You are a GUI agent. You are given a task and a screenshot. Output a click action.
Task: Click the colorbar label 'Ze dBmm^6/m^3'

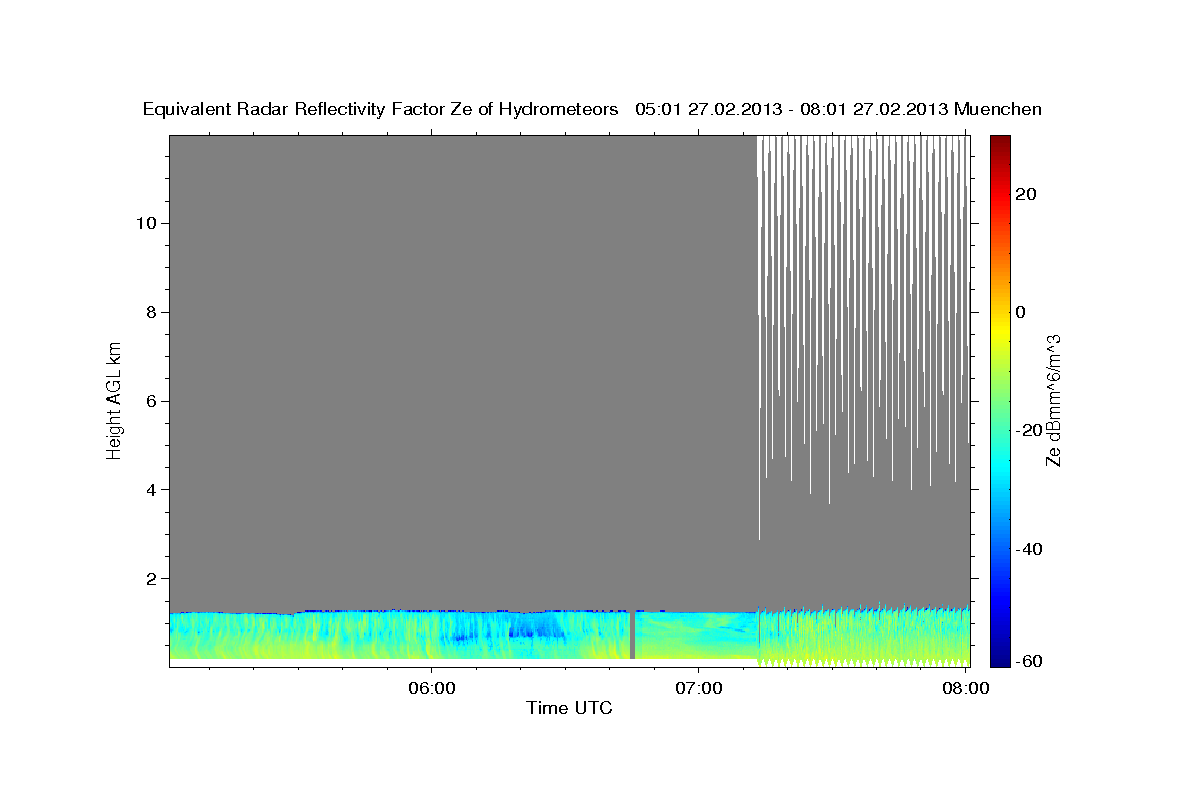[x=1053, y=400]
